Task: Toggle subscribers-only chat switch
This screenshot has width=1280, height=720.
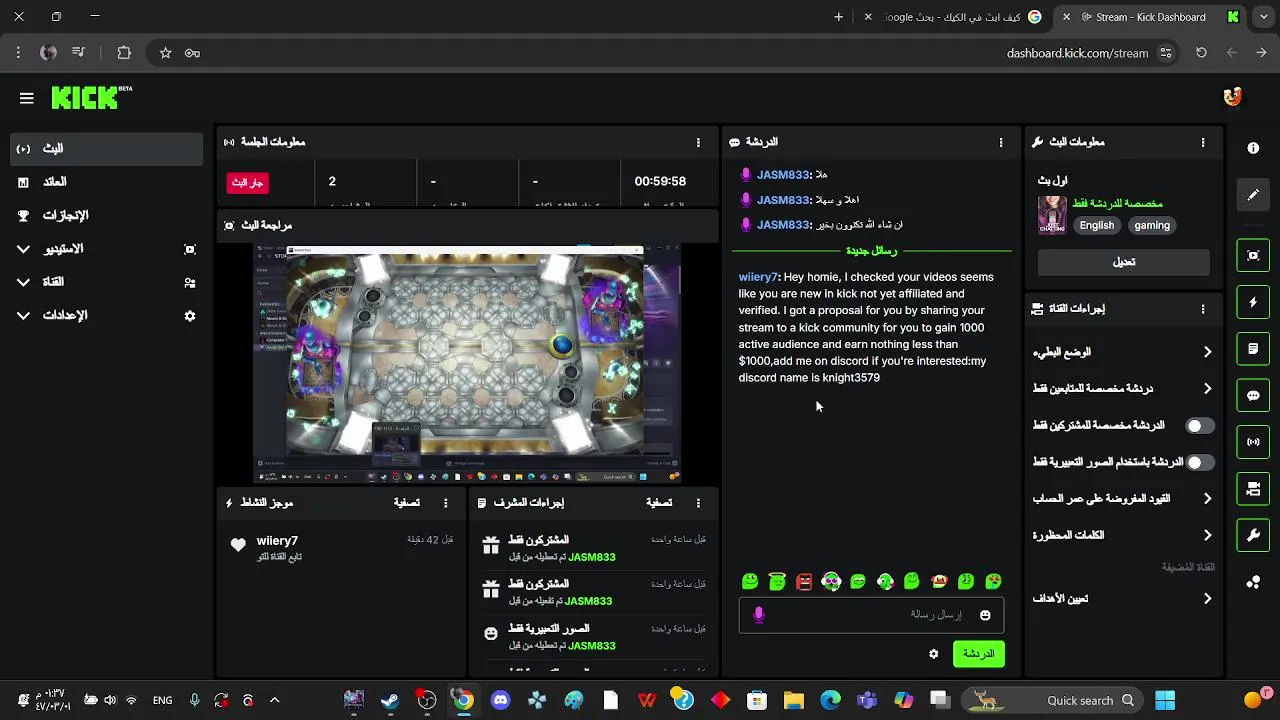Action: point(1200,426)
